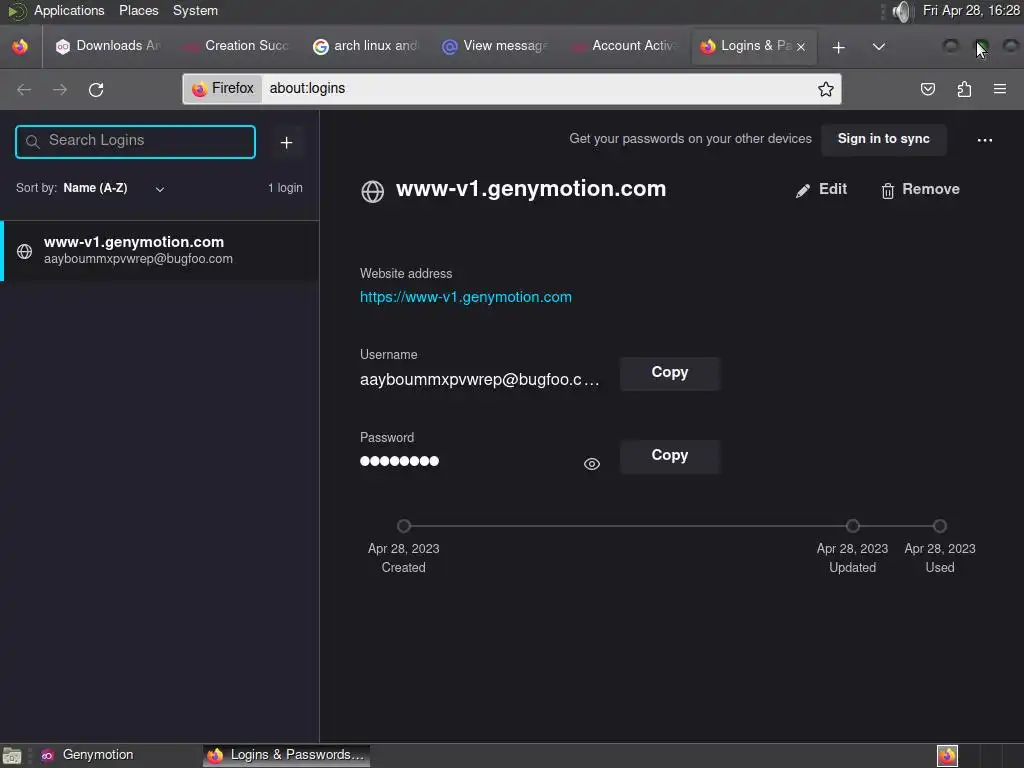
Task: Click the Created timeline marker
Action: click(404, 526)
